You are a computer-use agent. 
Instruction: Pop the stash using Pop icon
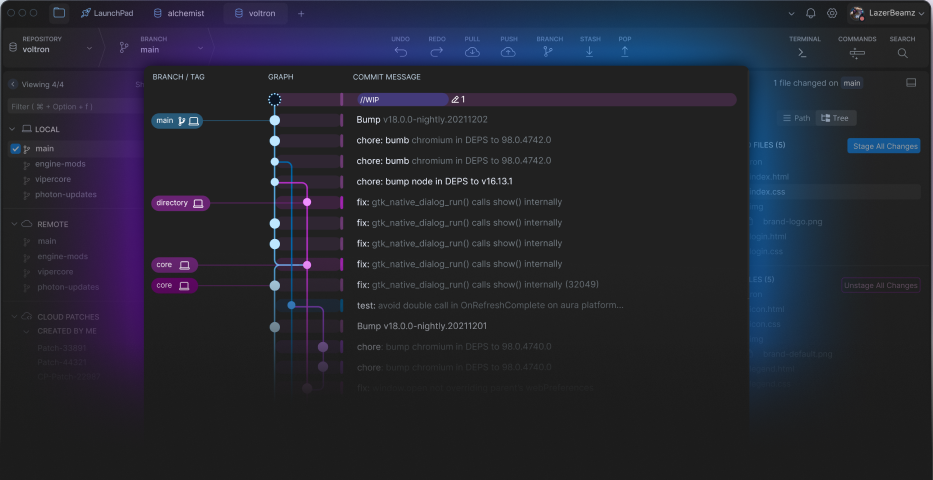[x=625, y=51]
